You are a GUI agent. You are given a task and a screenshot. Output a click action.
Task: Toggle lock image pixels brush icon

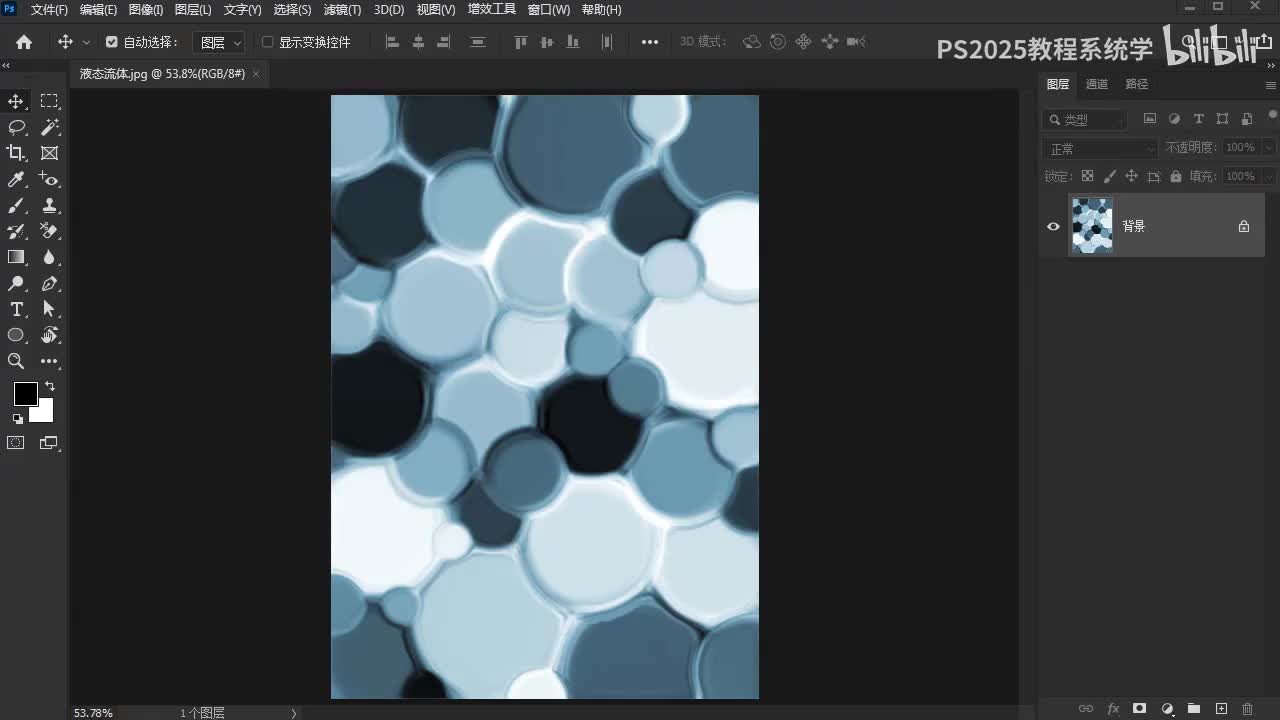click(x=1109, y=176)
